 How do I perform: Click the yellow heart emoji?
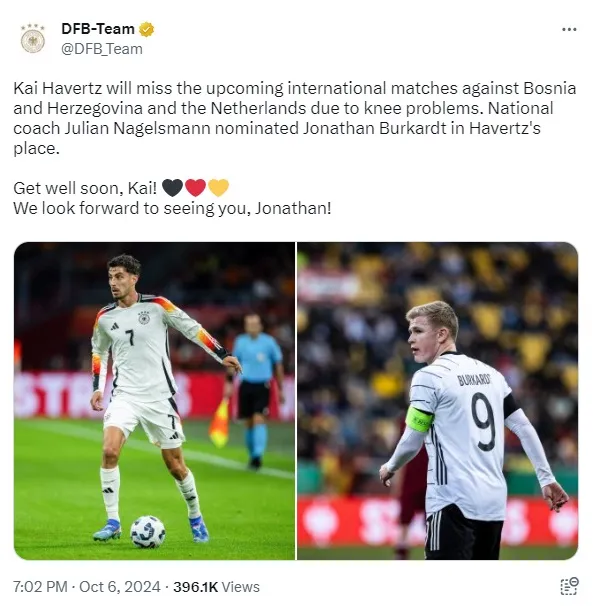point(218,188)
